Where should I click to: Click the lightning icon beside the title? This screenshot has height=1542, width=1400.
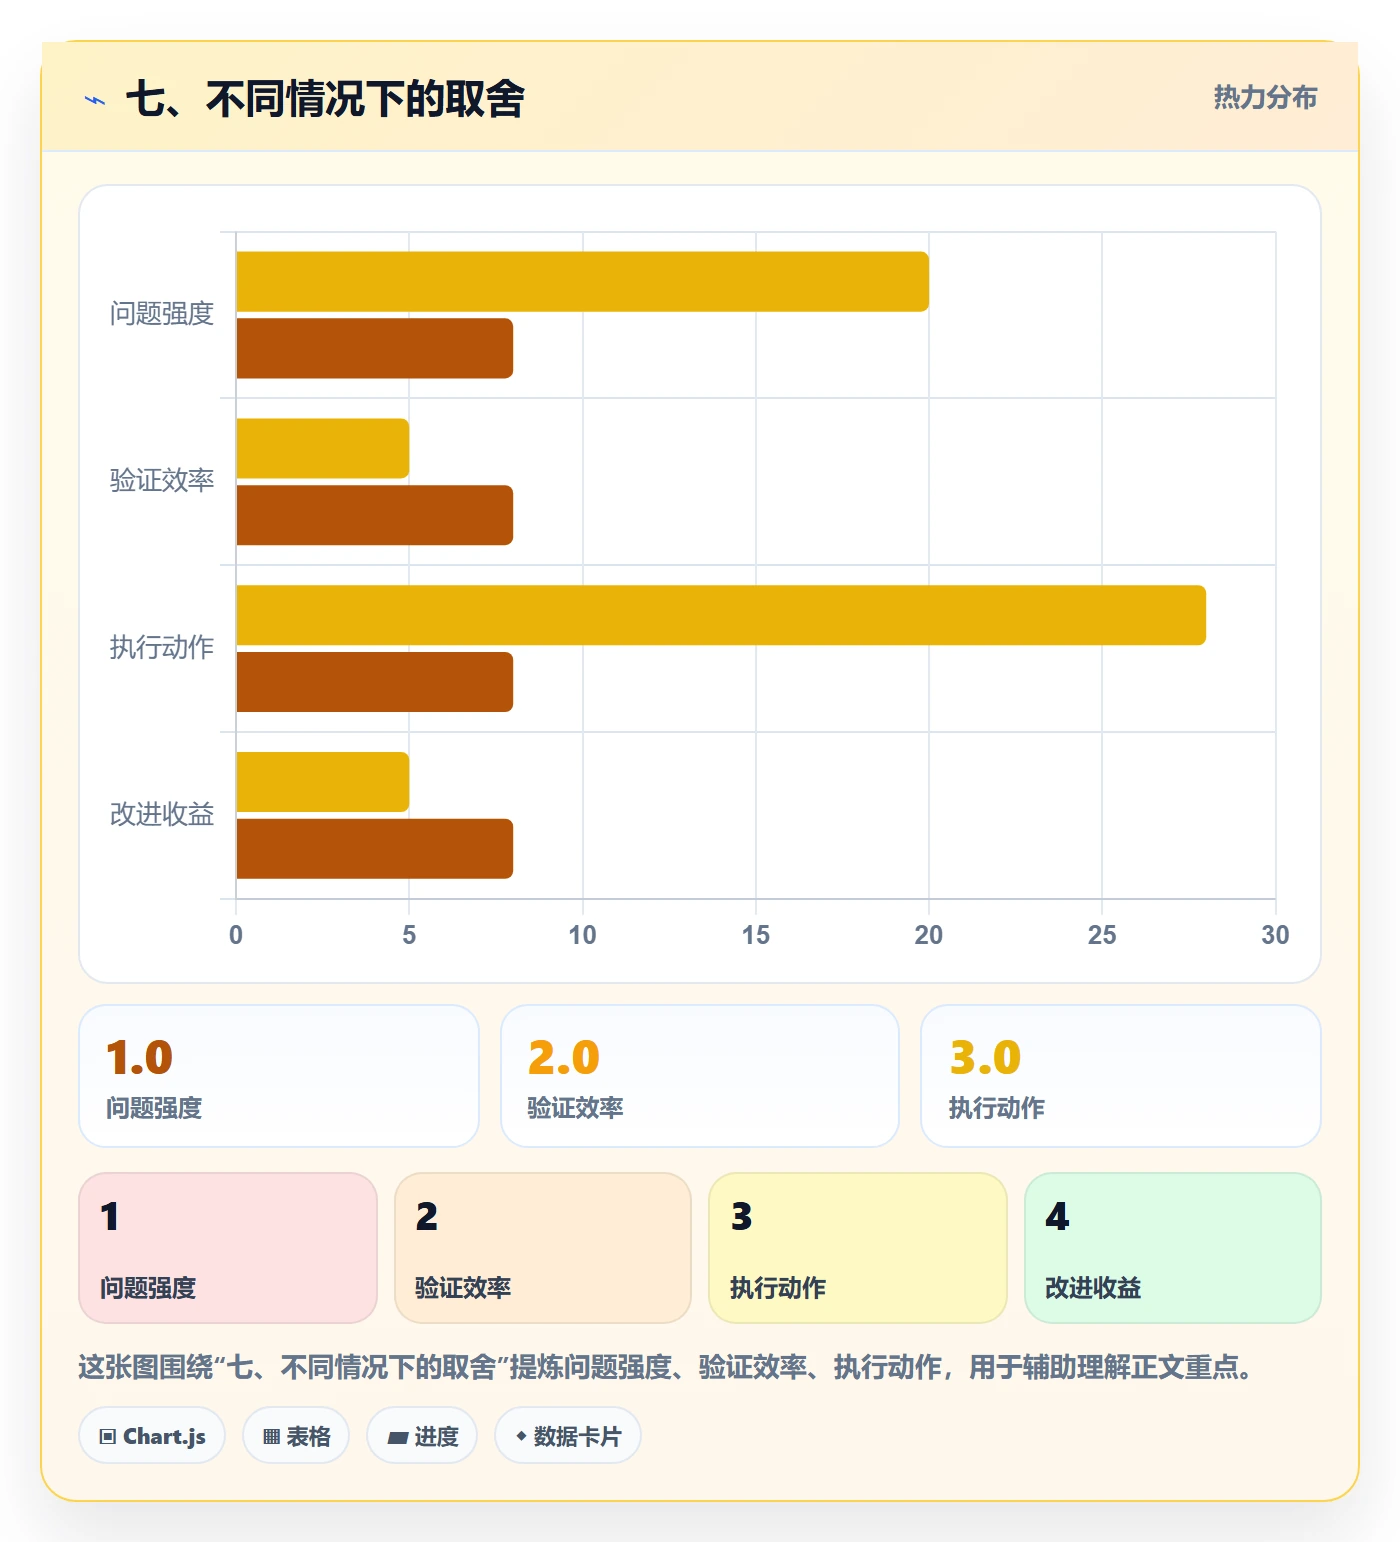(x=95, y=100)
